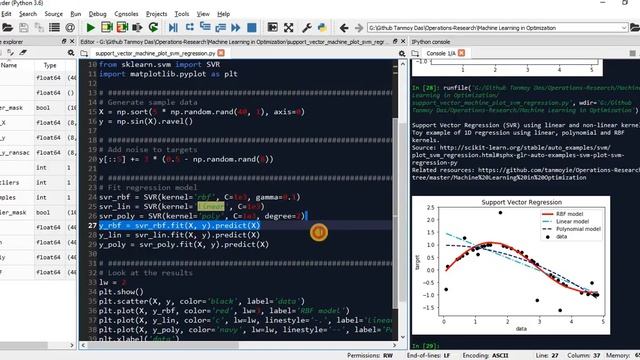Open Editor pane options search icon
This screenshot has height=360, width=640.
[402, 53]
